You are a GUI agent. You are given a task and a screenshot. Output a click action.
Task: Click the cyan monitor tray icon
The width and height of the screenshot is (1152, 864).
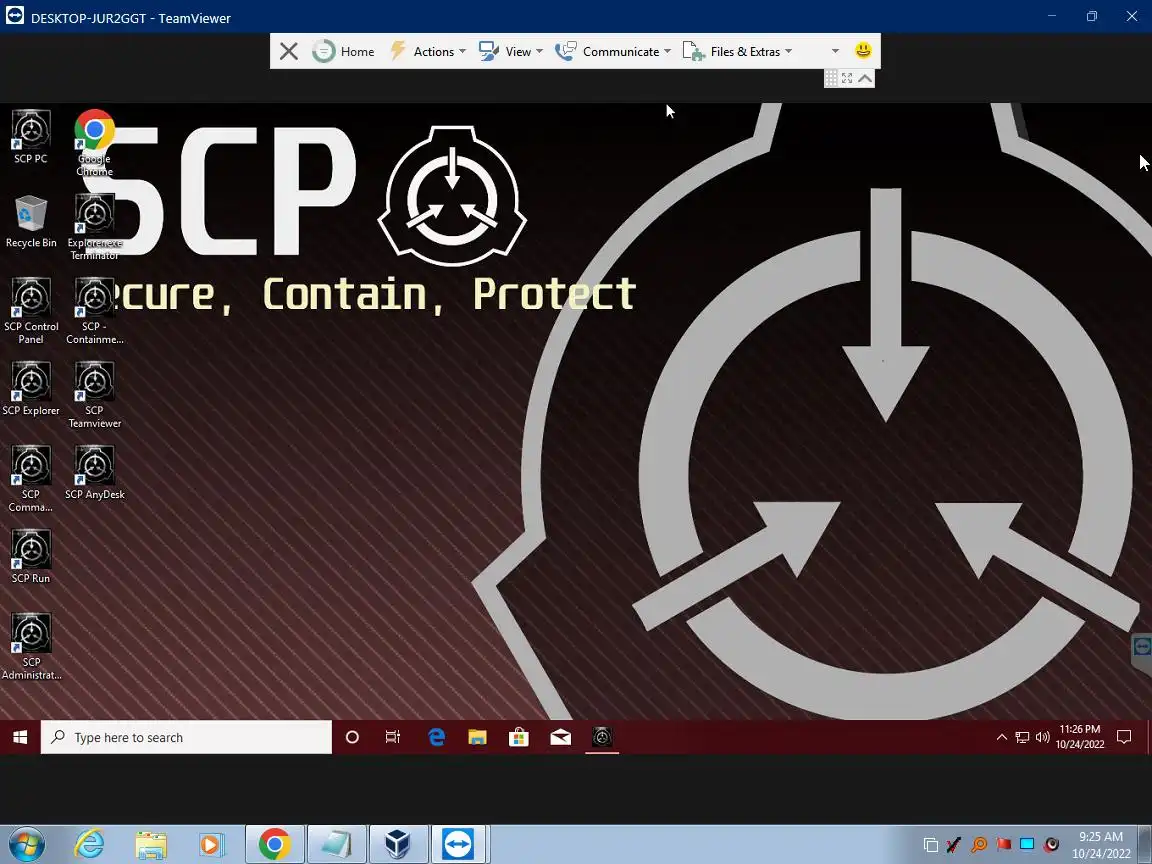pyautogui.click(x=1027, y=843)
